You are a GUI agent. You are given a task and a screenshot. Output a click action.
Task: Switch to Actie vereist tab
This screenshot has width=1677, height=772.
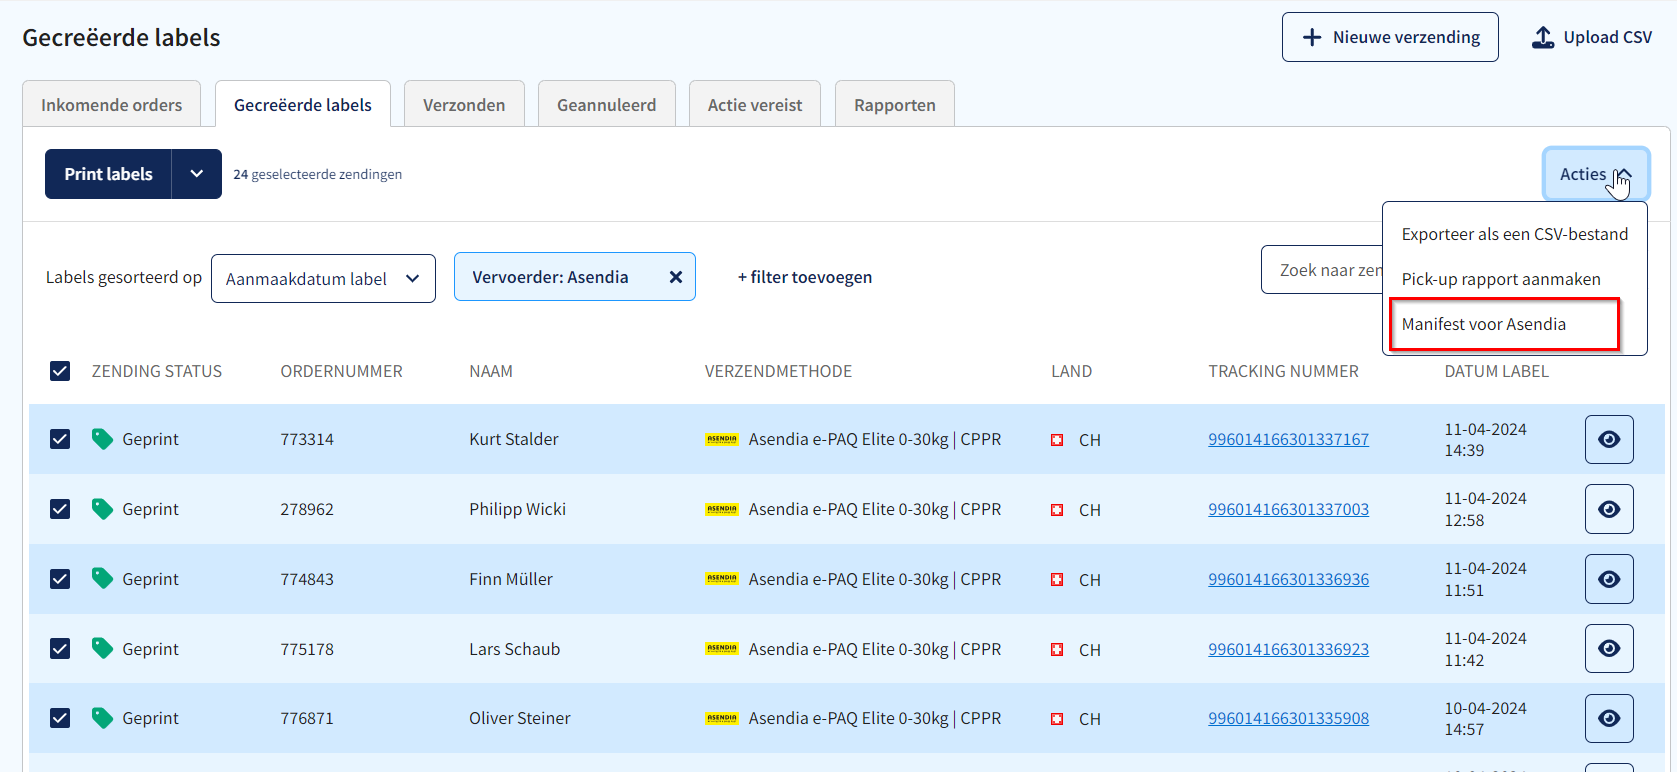pos(755,105)
